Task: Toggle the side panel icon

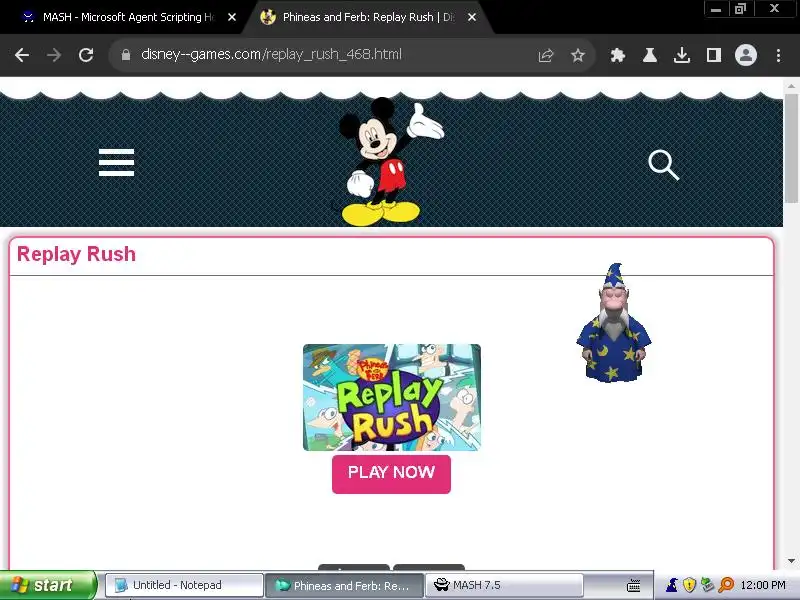Action: pyautogui.click(x=714, y=55)
